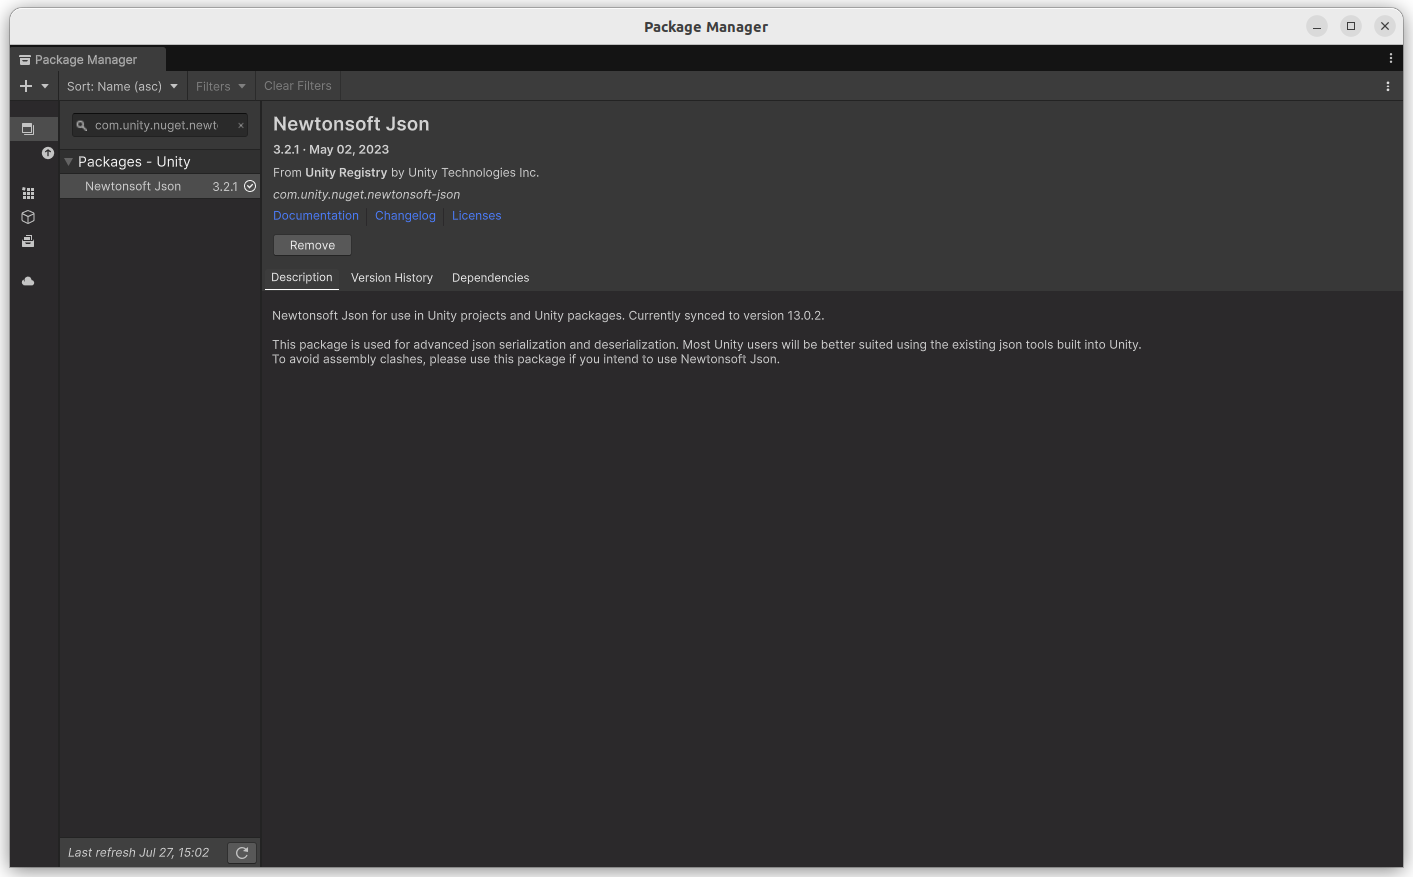Image resolution: width=1413 pixels, height=877 pixels.
Task: Open the Filters dropdown
Action: pyautogui.click(x=220, y=86)
